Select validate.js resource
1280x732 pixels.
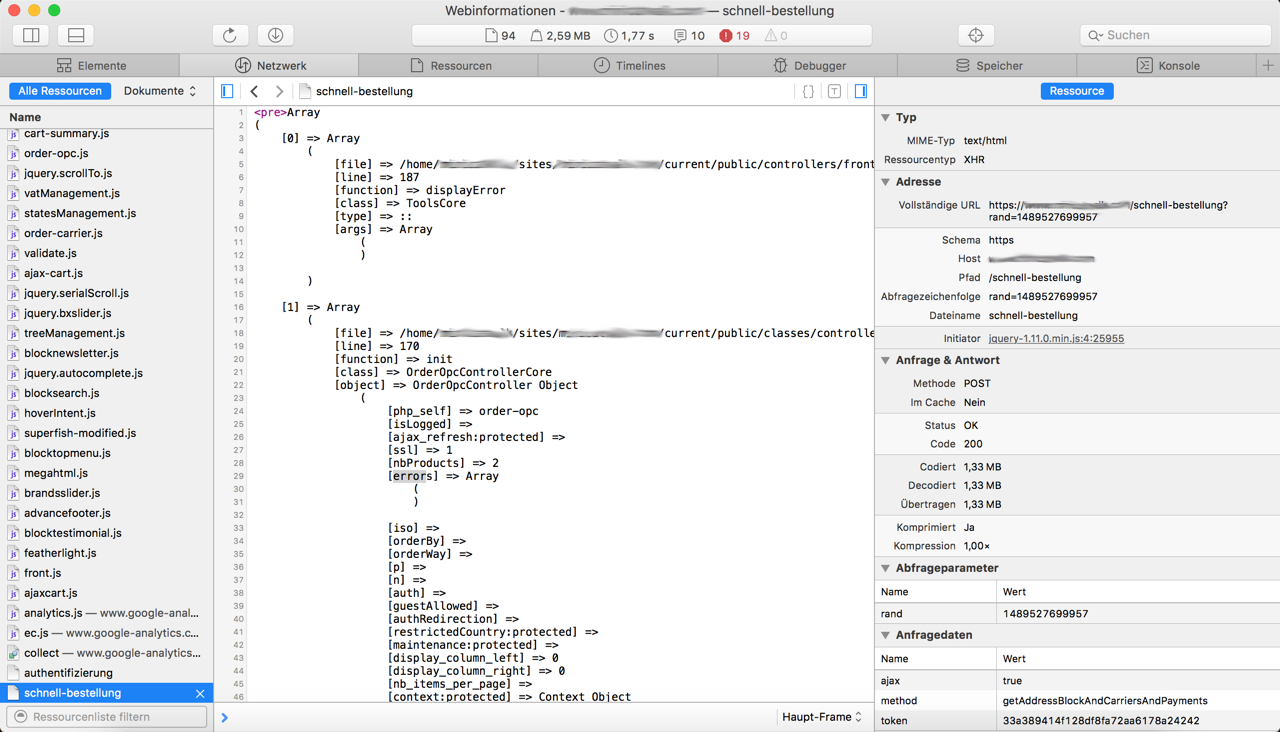[x=107, y=253]
